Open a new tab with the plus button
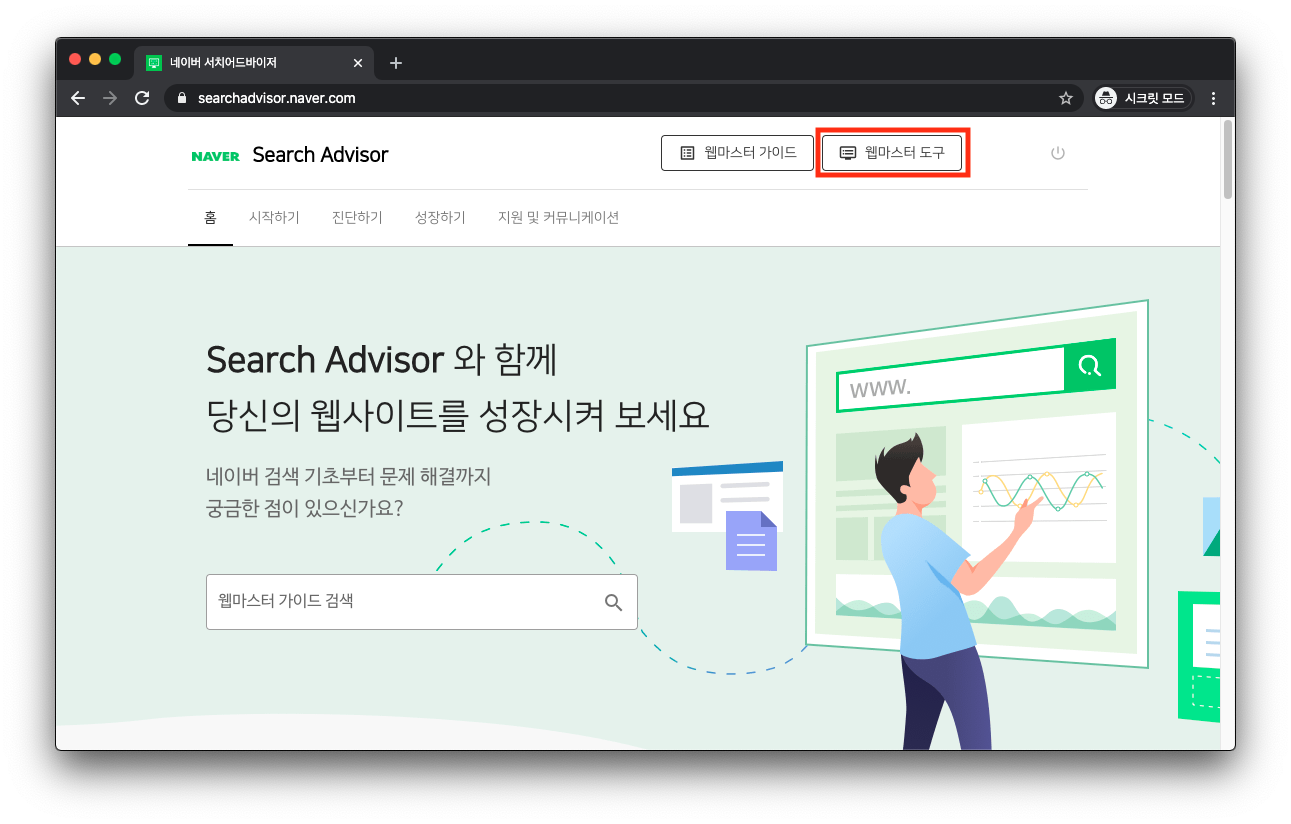Image resolution: width=1291 pixels, height=824 pixels. [x=396, y=63]
